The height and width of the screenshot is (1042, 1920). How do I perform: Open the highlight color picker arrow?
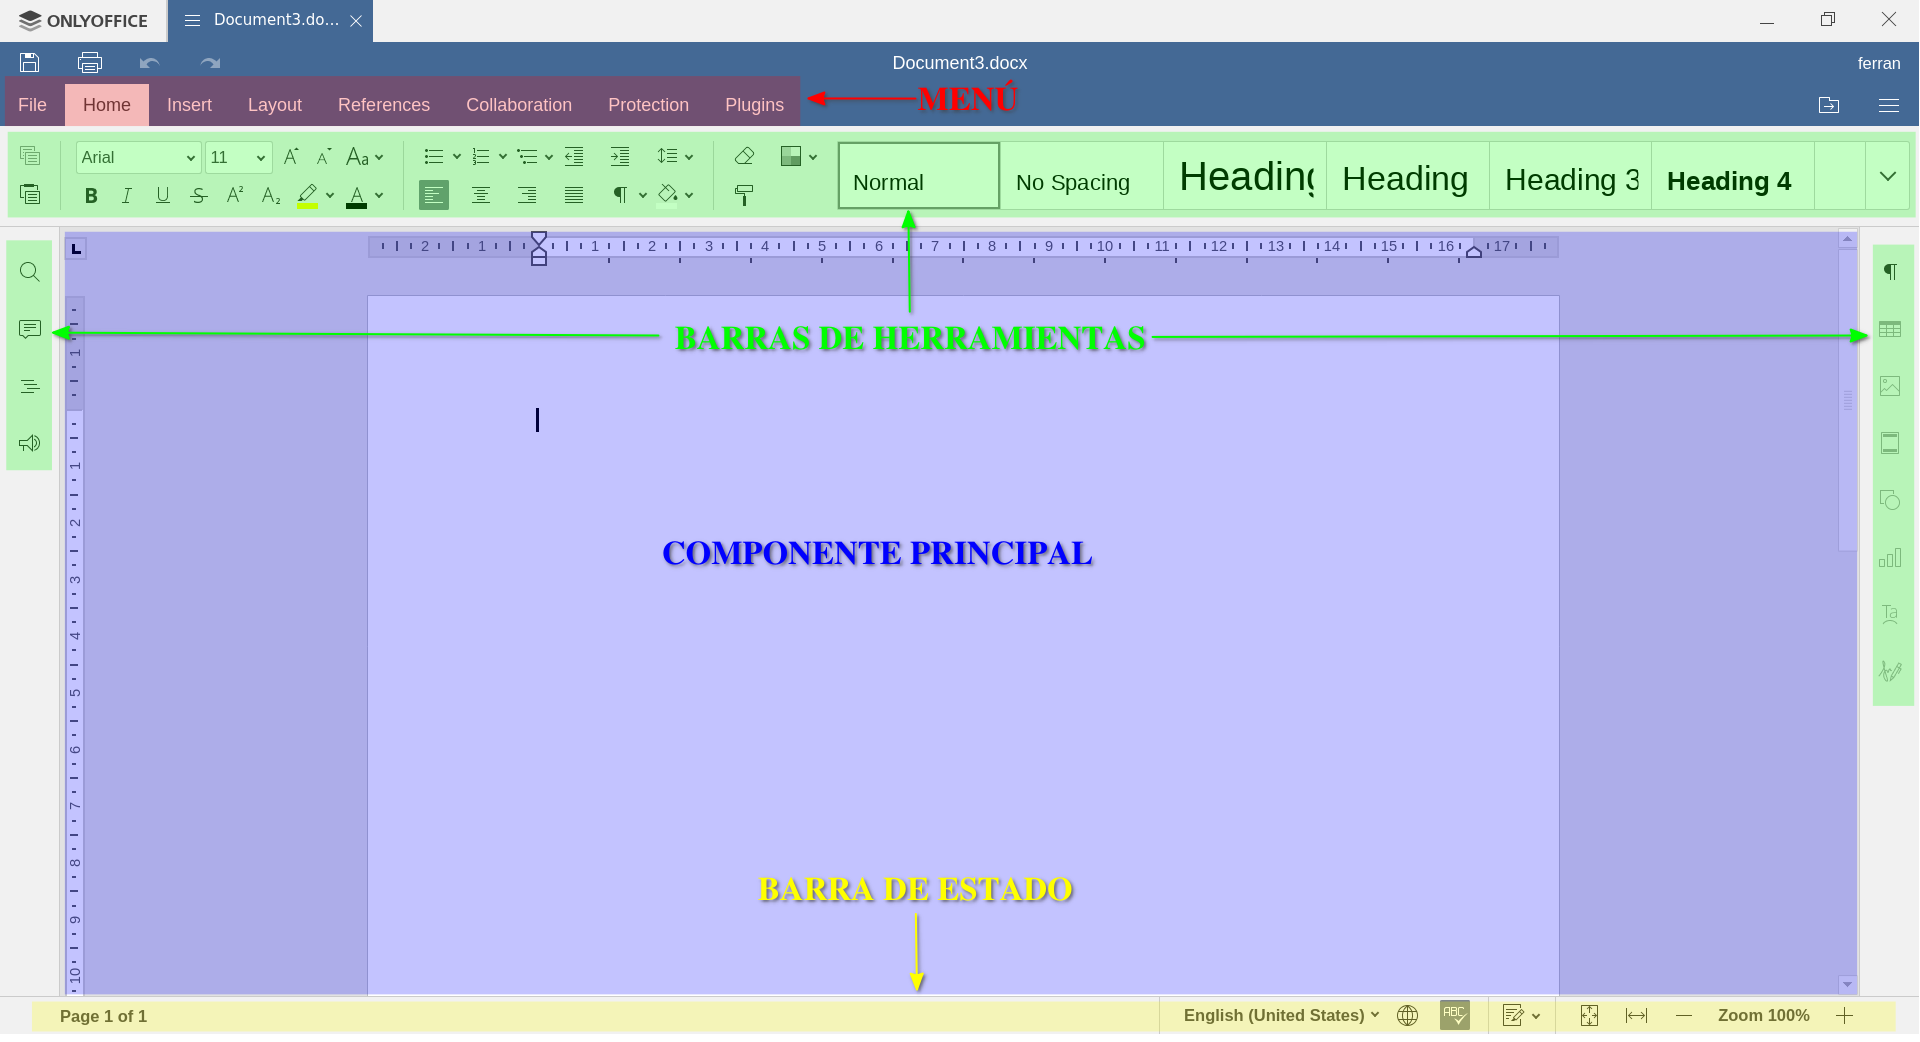(x=330, y=196)
